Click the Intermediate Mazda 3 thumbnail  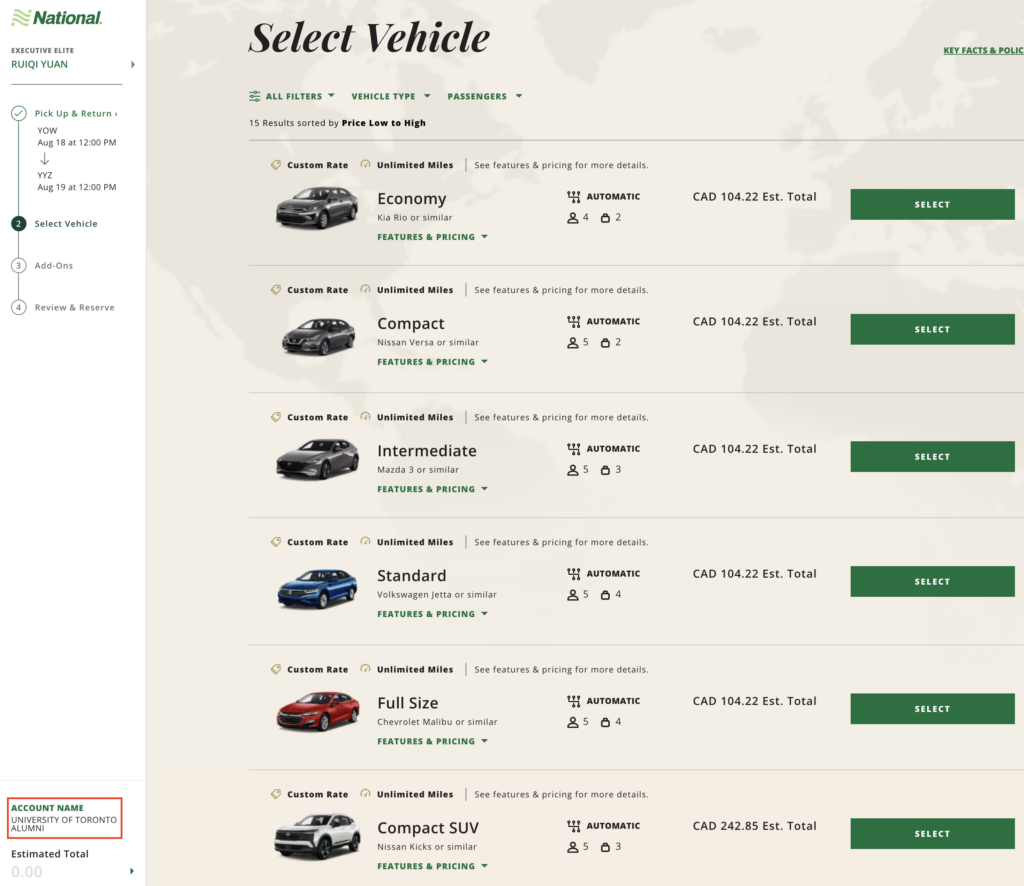click(317, 460)
